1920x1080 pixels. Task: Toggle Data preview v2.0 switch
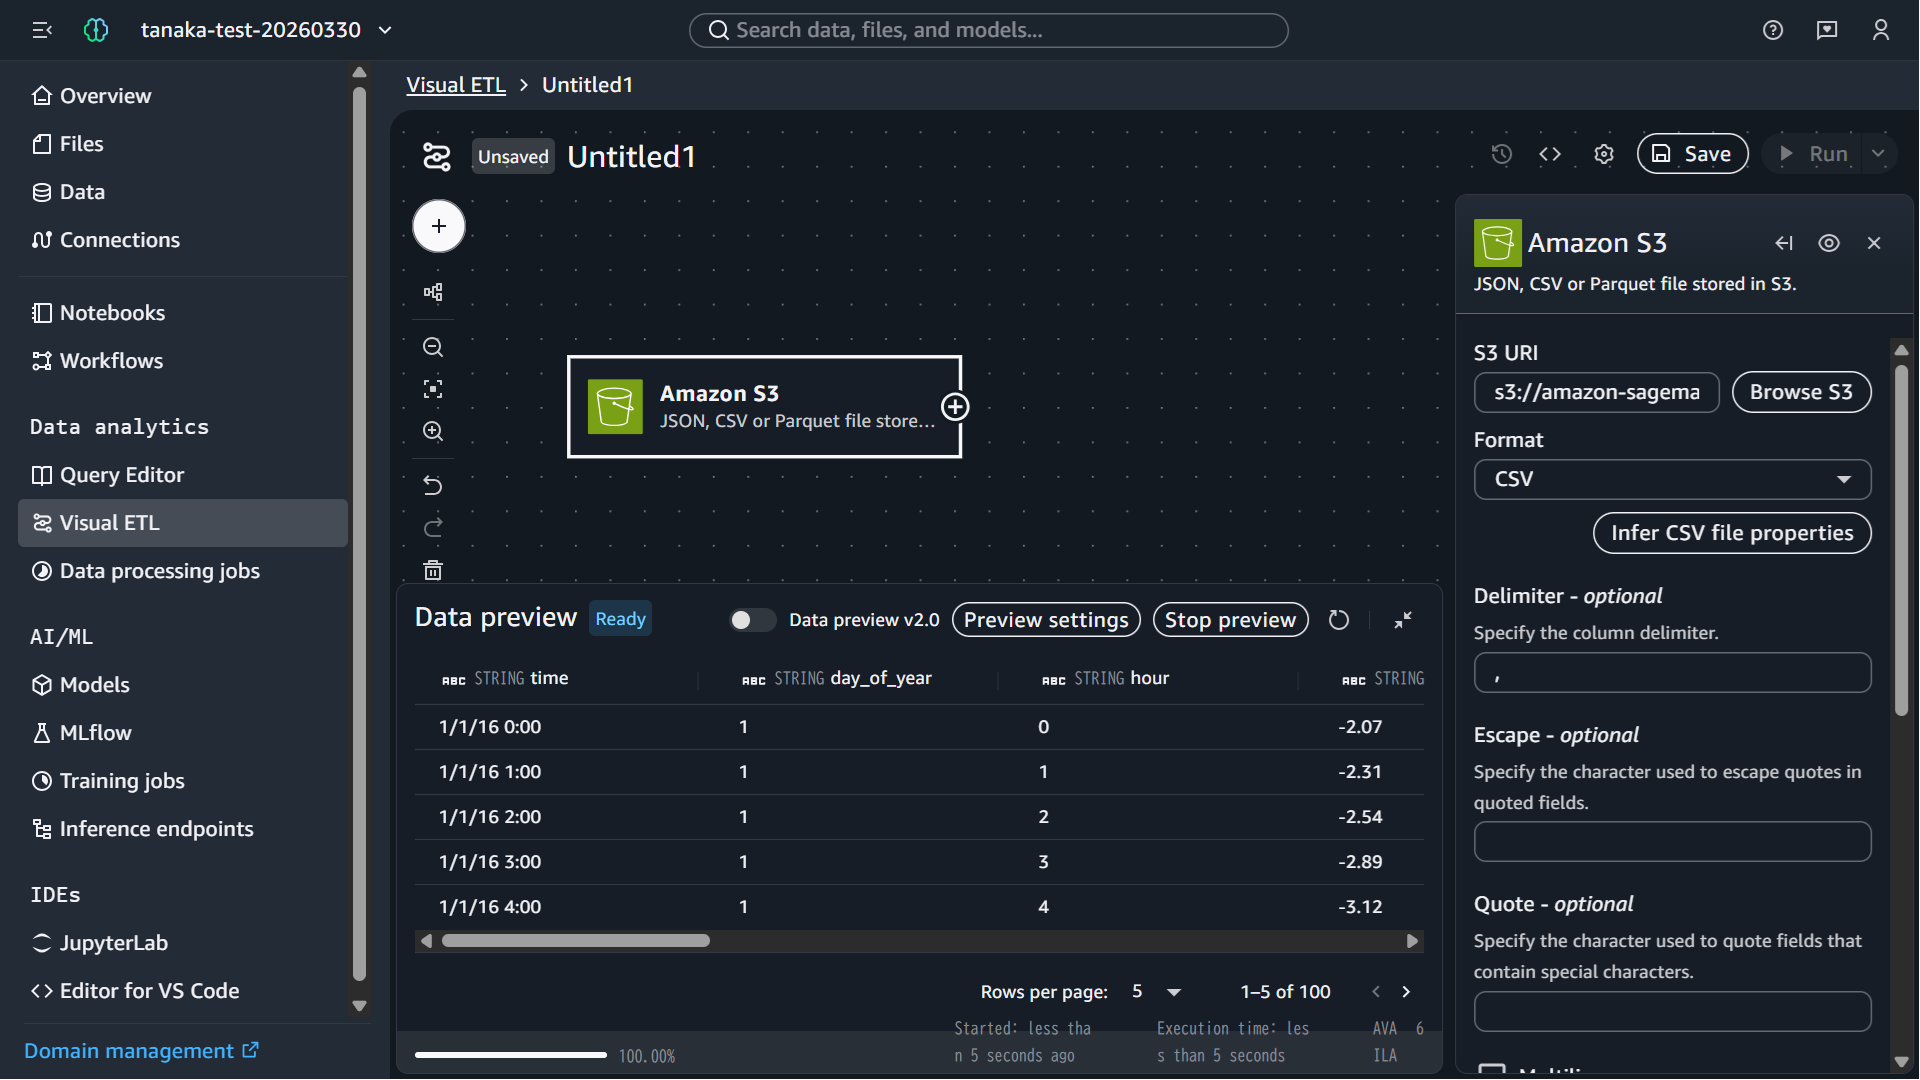pyautogui.click(x=752, y=620)
